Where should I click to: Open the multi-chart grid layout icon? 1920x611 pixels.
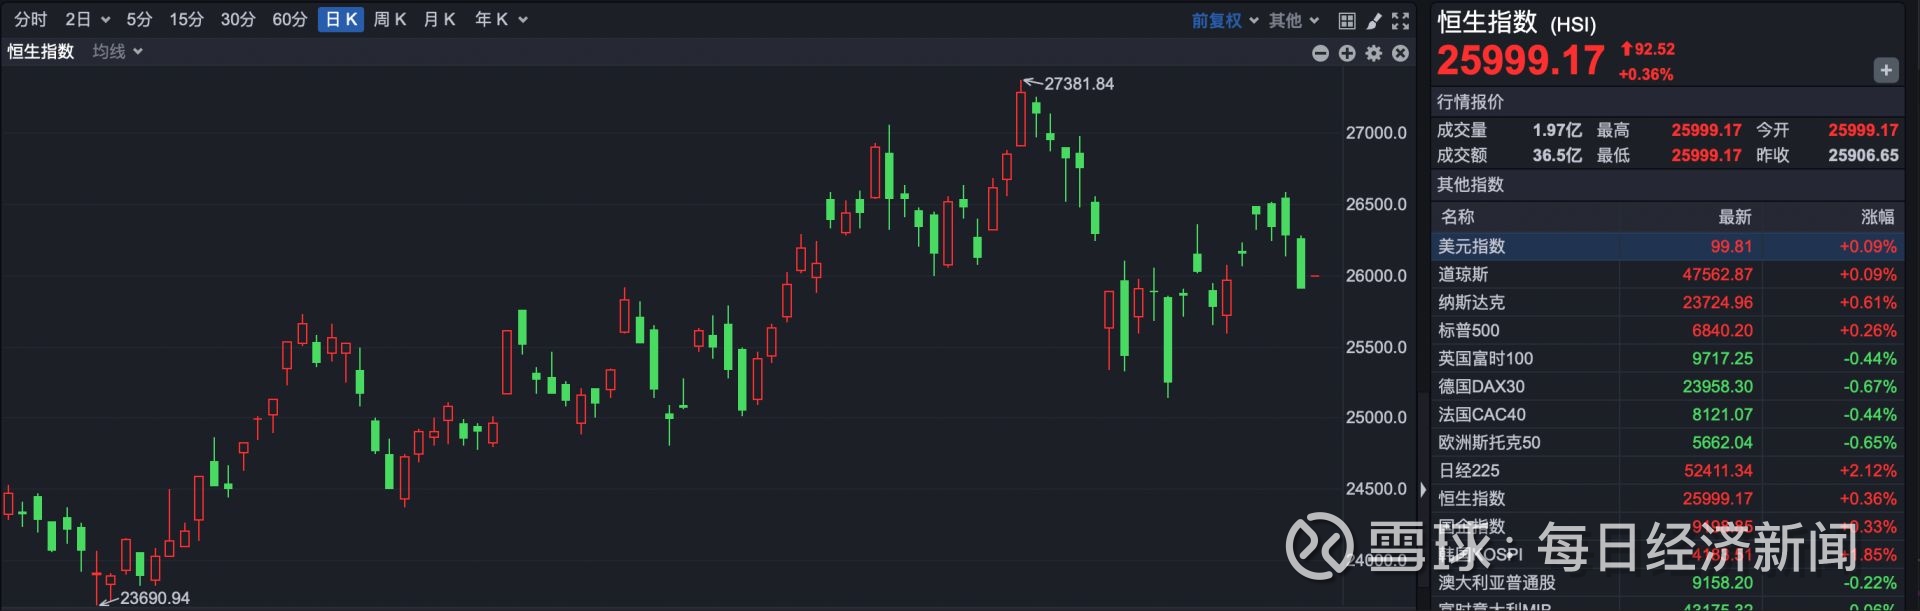click(1347, 20)
